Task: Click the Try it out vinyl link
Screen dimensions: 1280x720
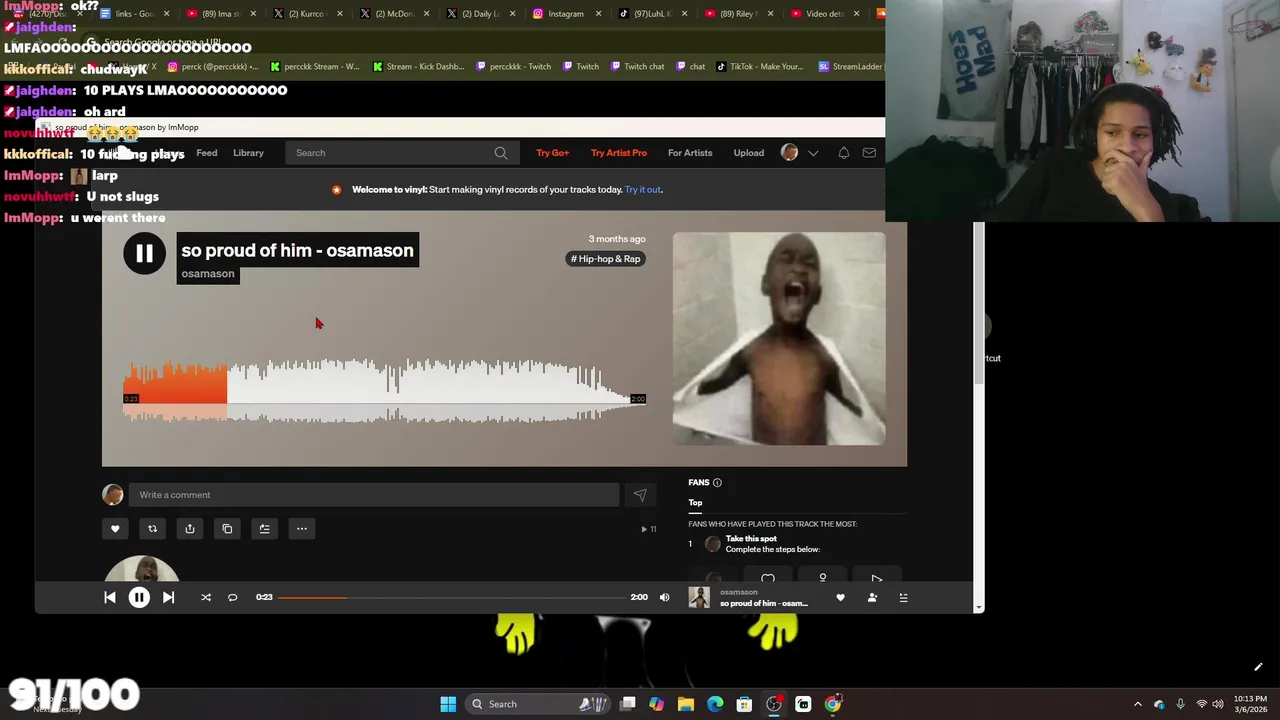Action: [x=642, y=190]
